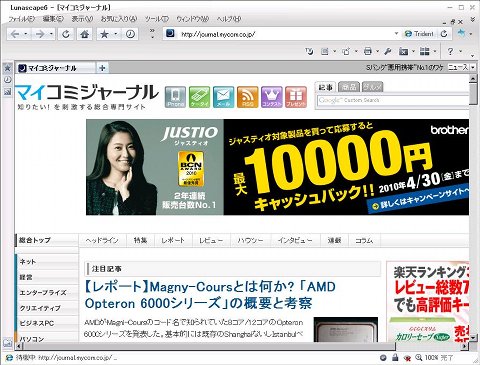The height and width of the screenshot is (365, 480).
Task: Open the mail envelope site icon
Action: pos(223,97)
